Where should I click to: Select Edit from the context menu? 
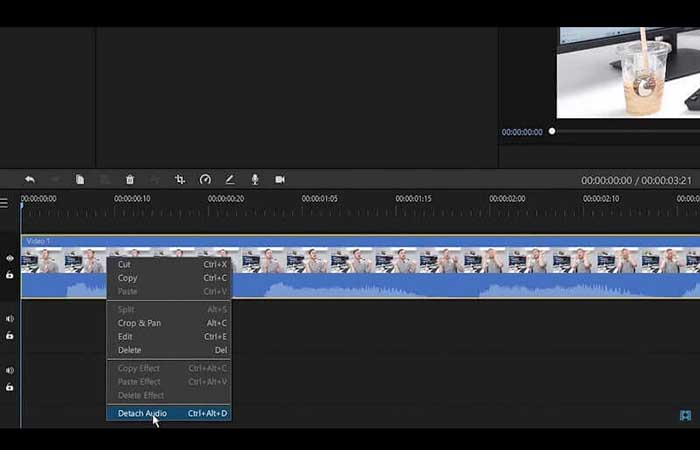(x=169, y=337)
